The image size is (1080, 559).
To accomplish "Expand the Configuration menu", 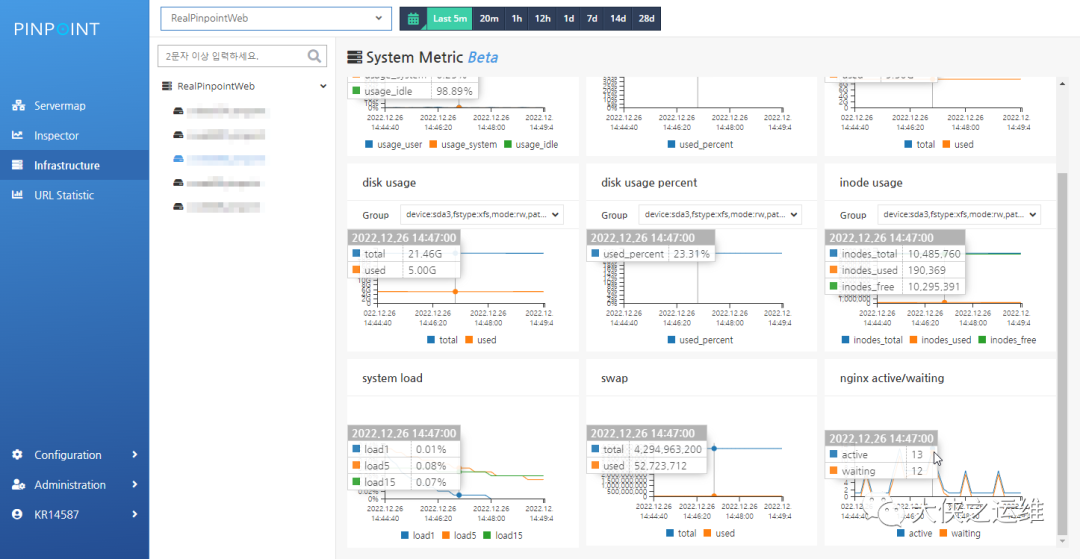I will (x=74, y=455).
